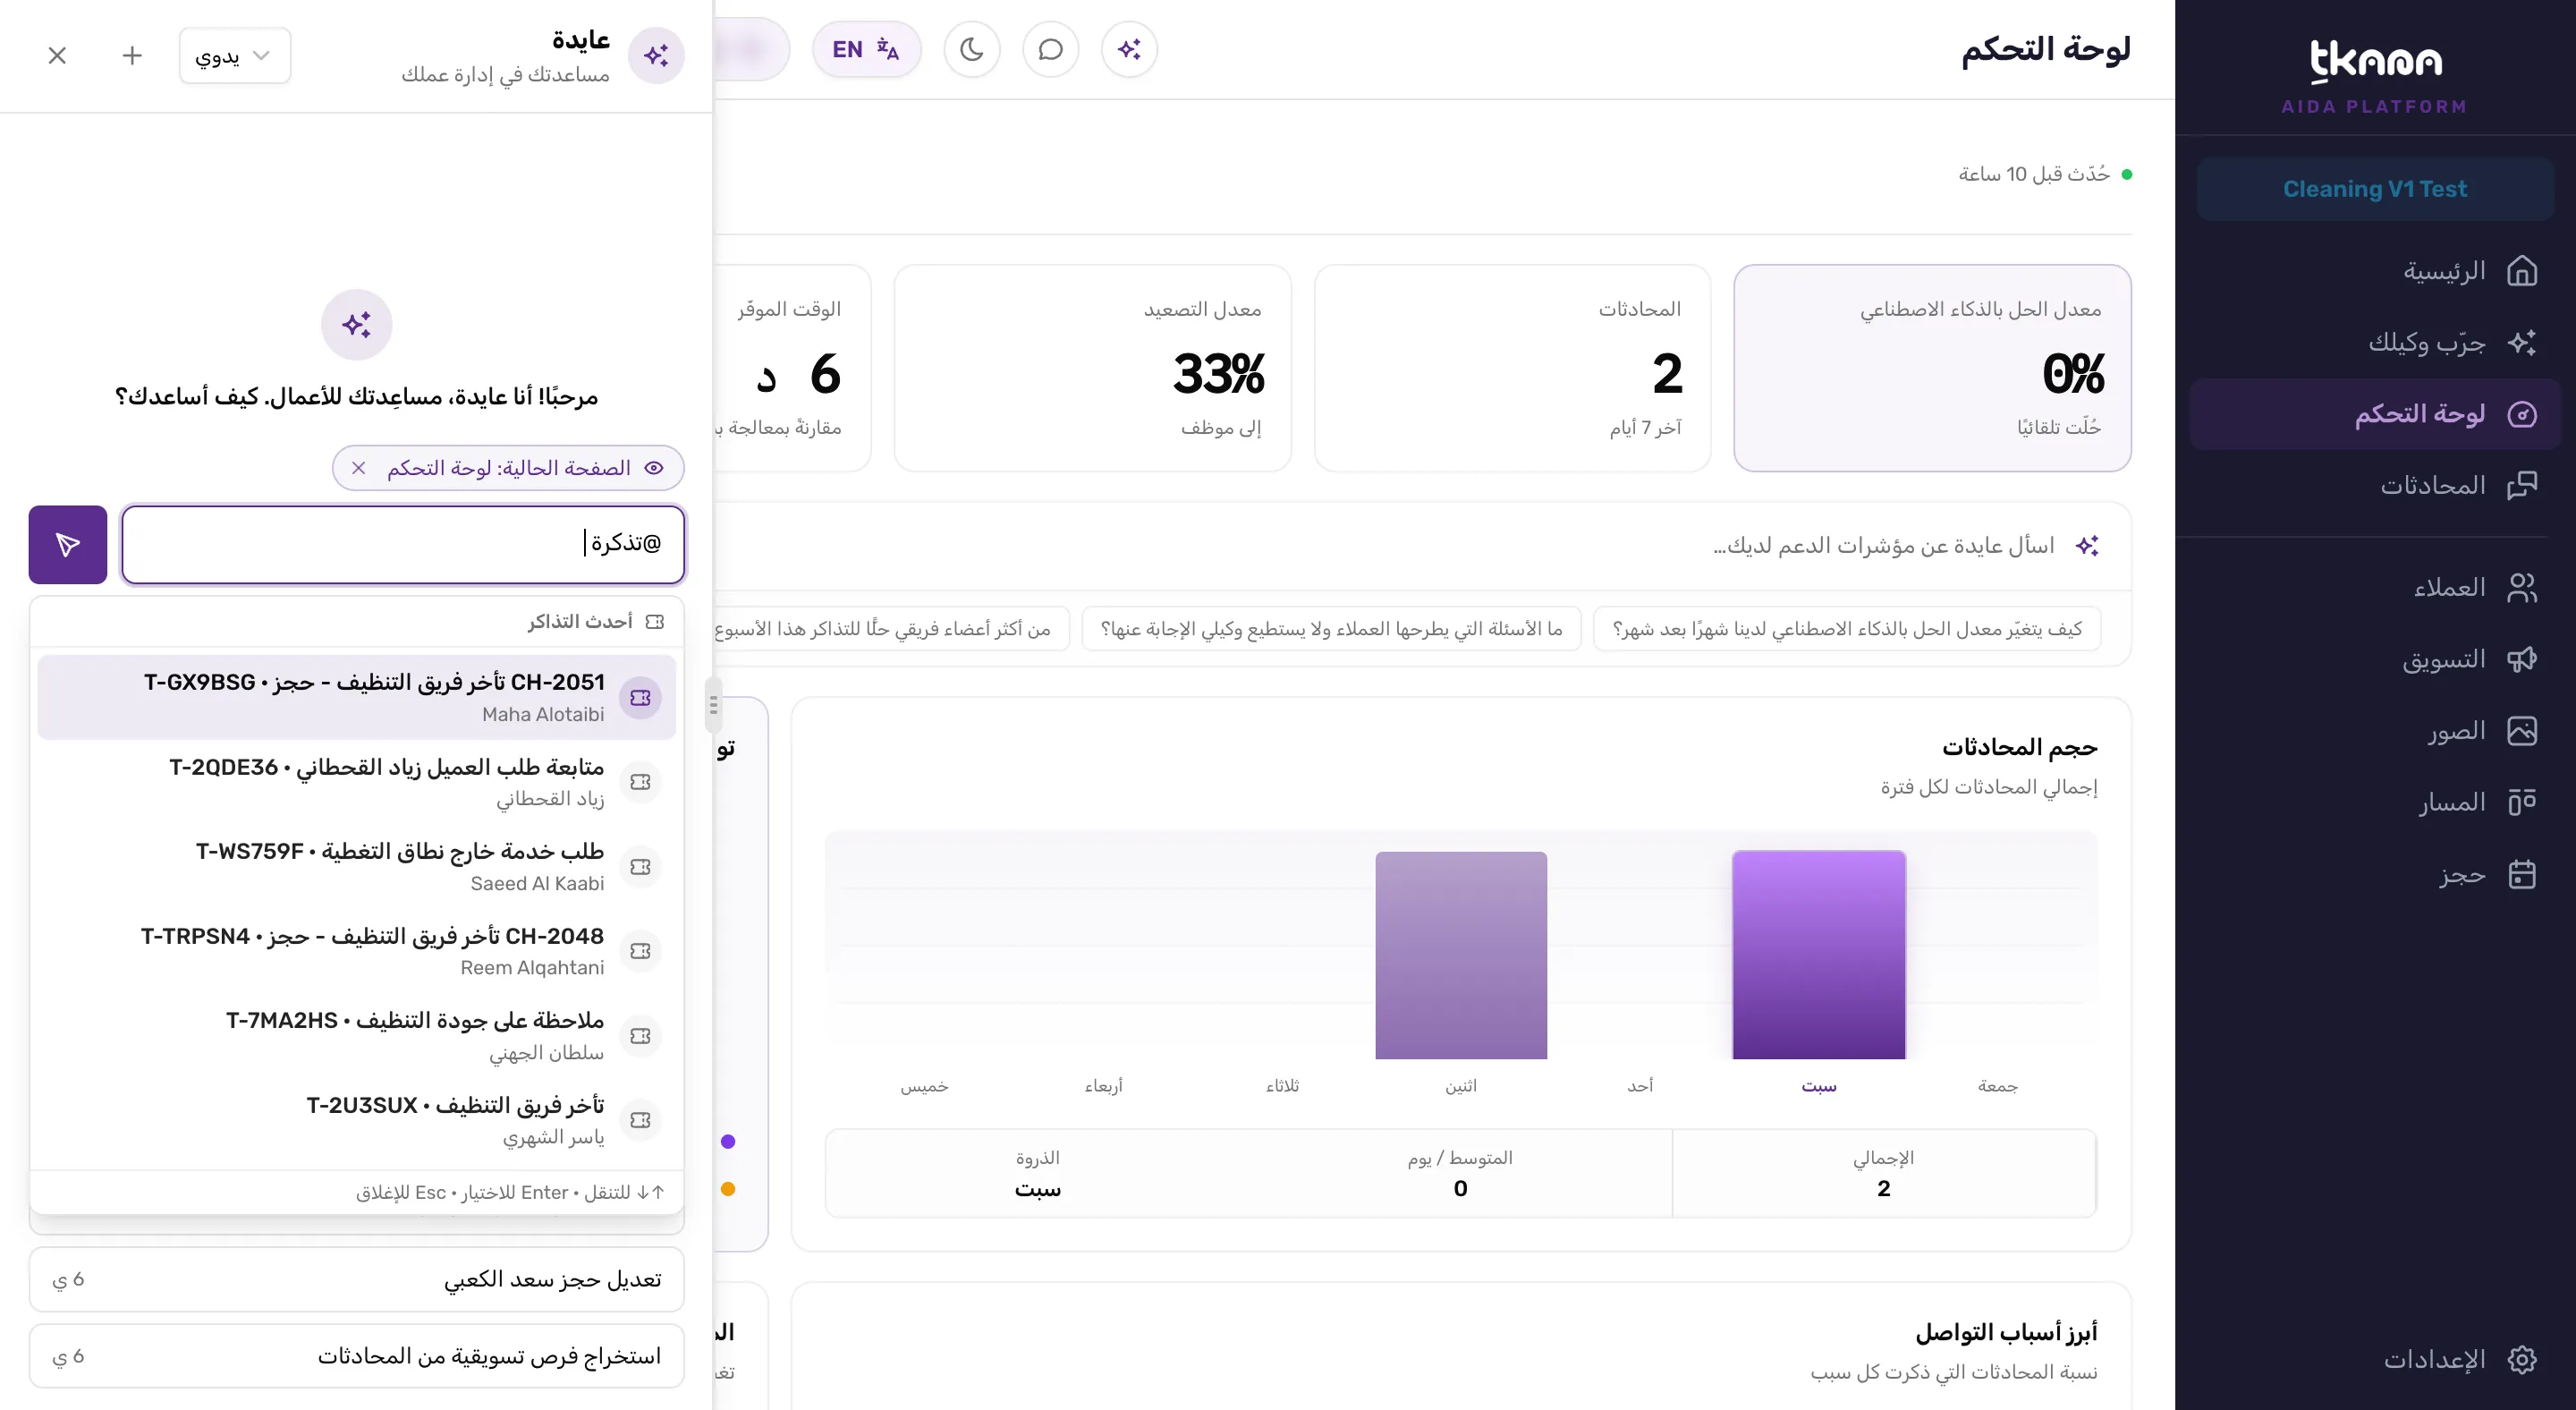Click the Aida avatar icon in panel header

click(x=656, y=55)
